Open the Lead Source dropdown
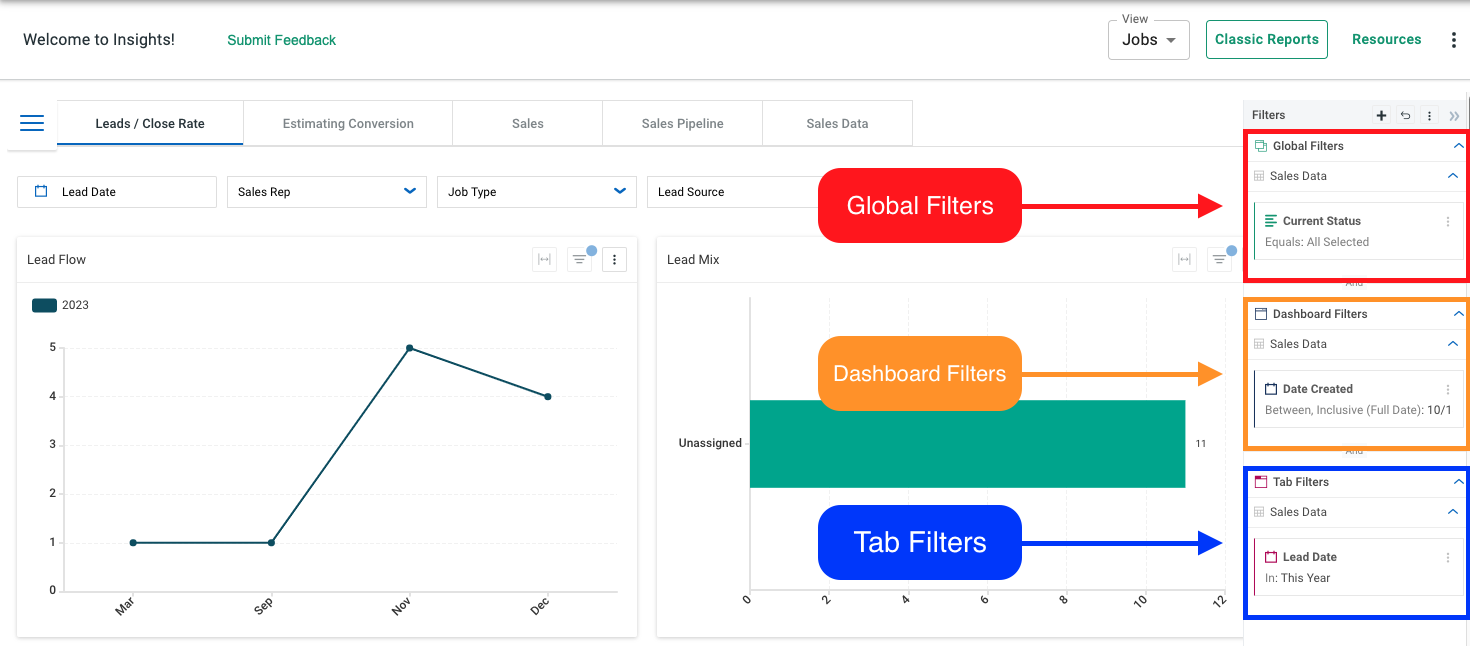Viewport: 1470px width, 646px height. click(732, 192)
